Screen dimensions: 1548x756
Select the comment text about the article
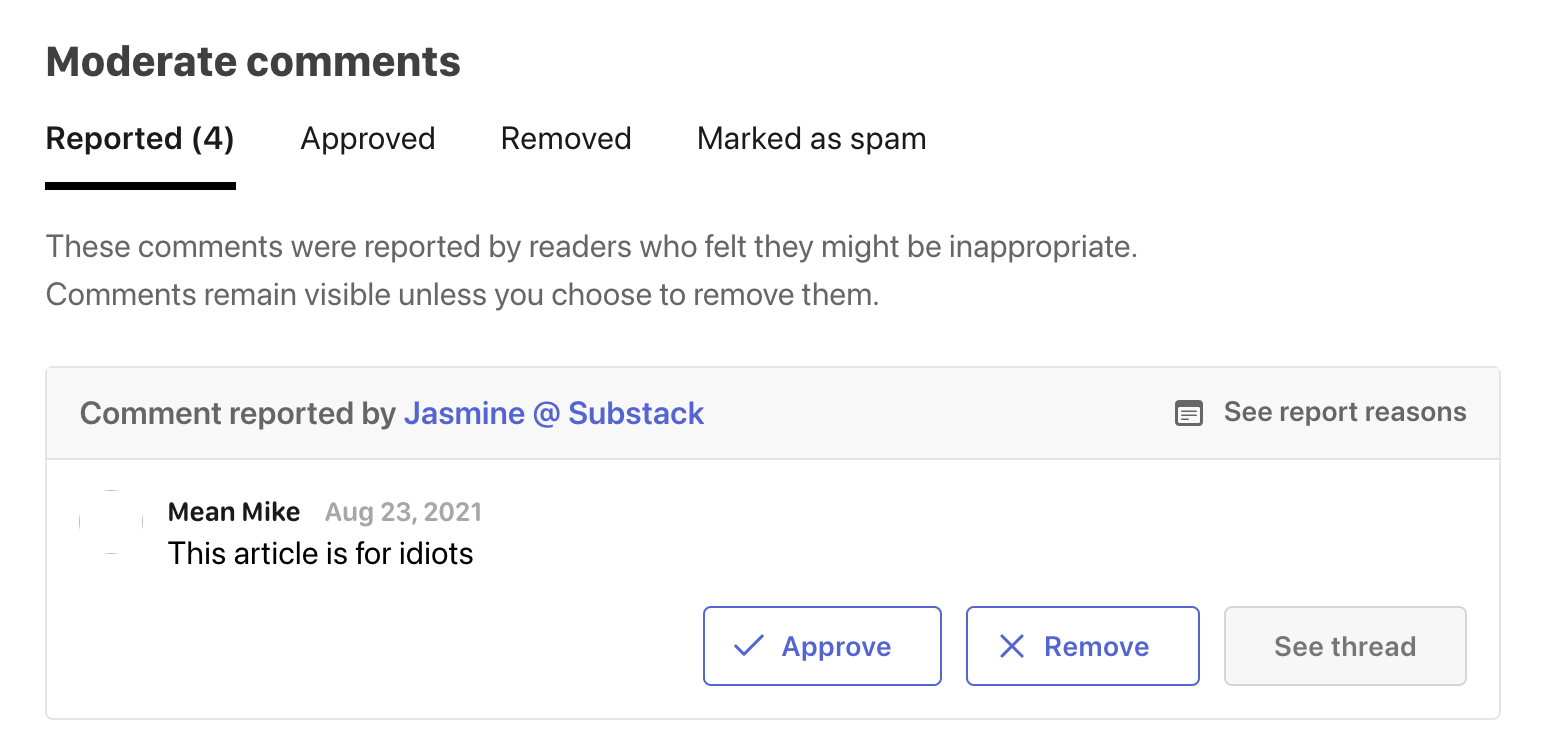[x=321, y=552]
